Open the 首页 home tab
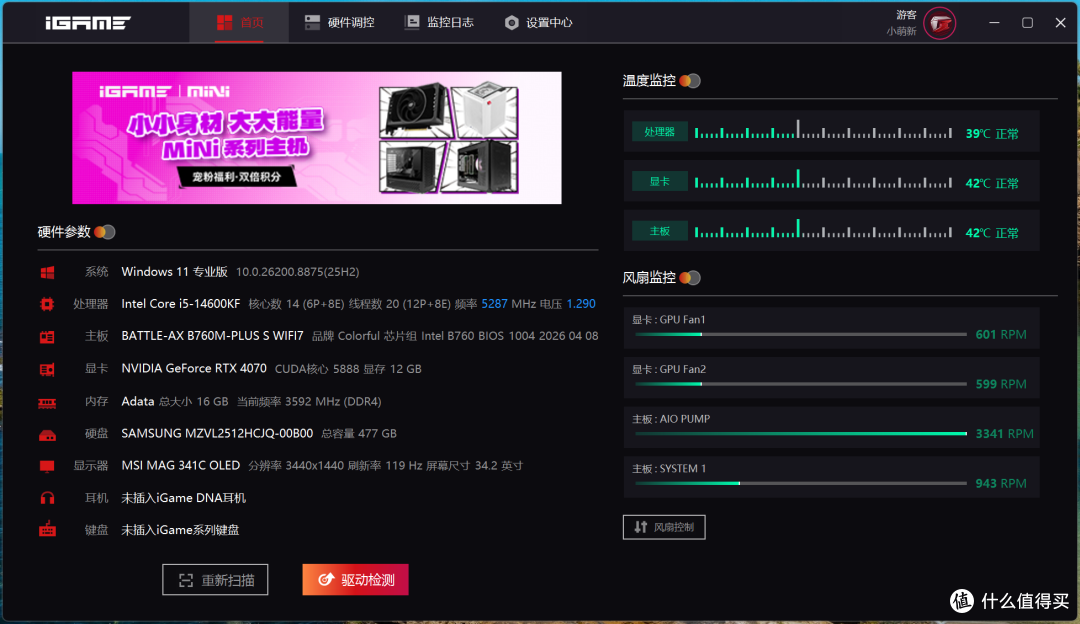This screenshot has height=624, width=1080. click(x=240, y=23)
